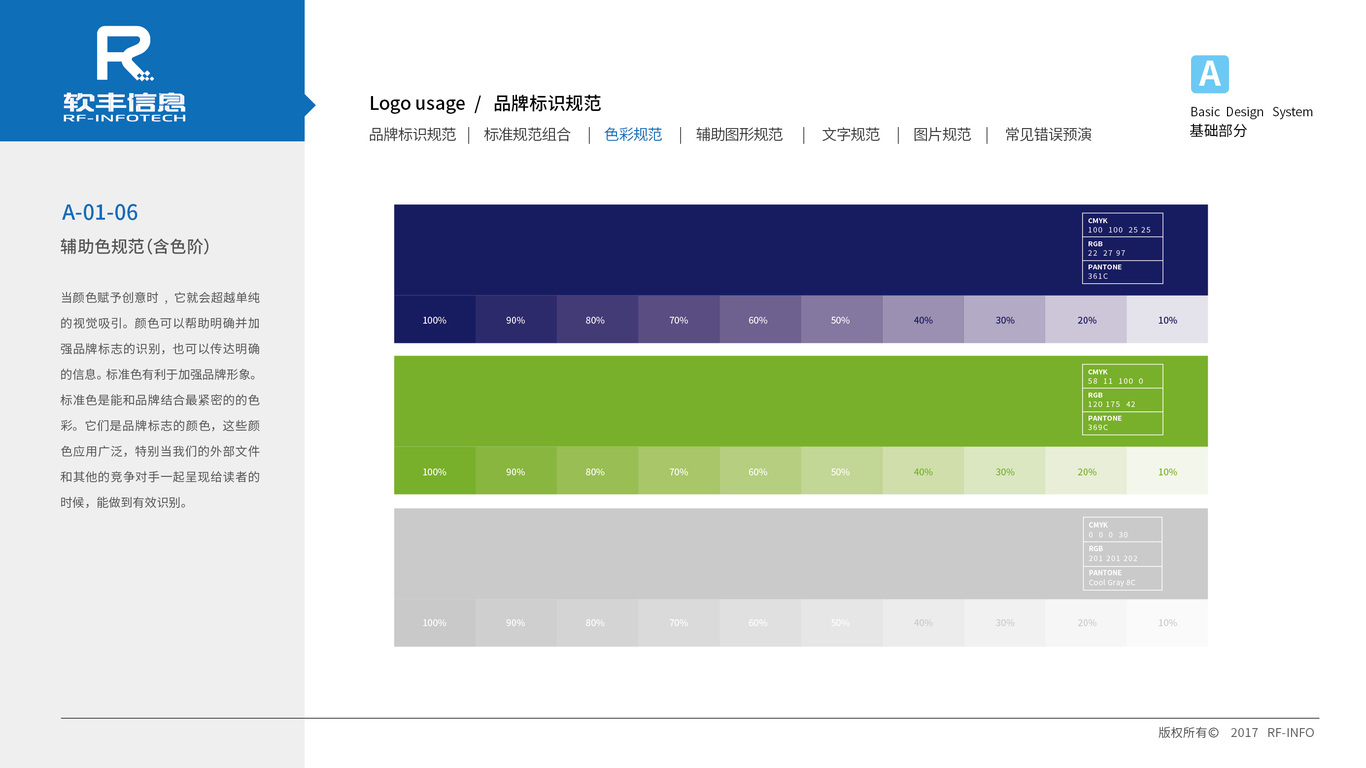
Task: Select gray 90% tint swatch
Action: (x=516, y=622)
